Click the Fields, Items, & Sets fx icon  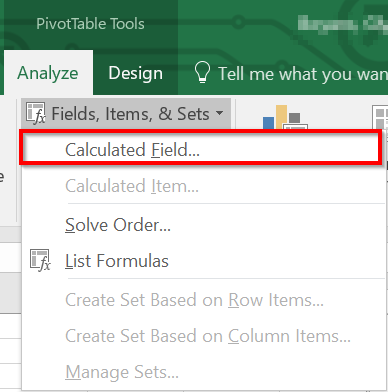[36, 113]
